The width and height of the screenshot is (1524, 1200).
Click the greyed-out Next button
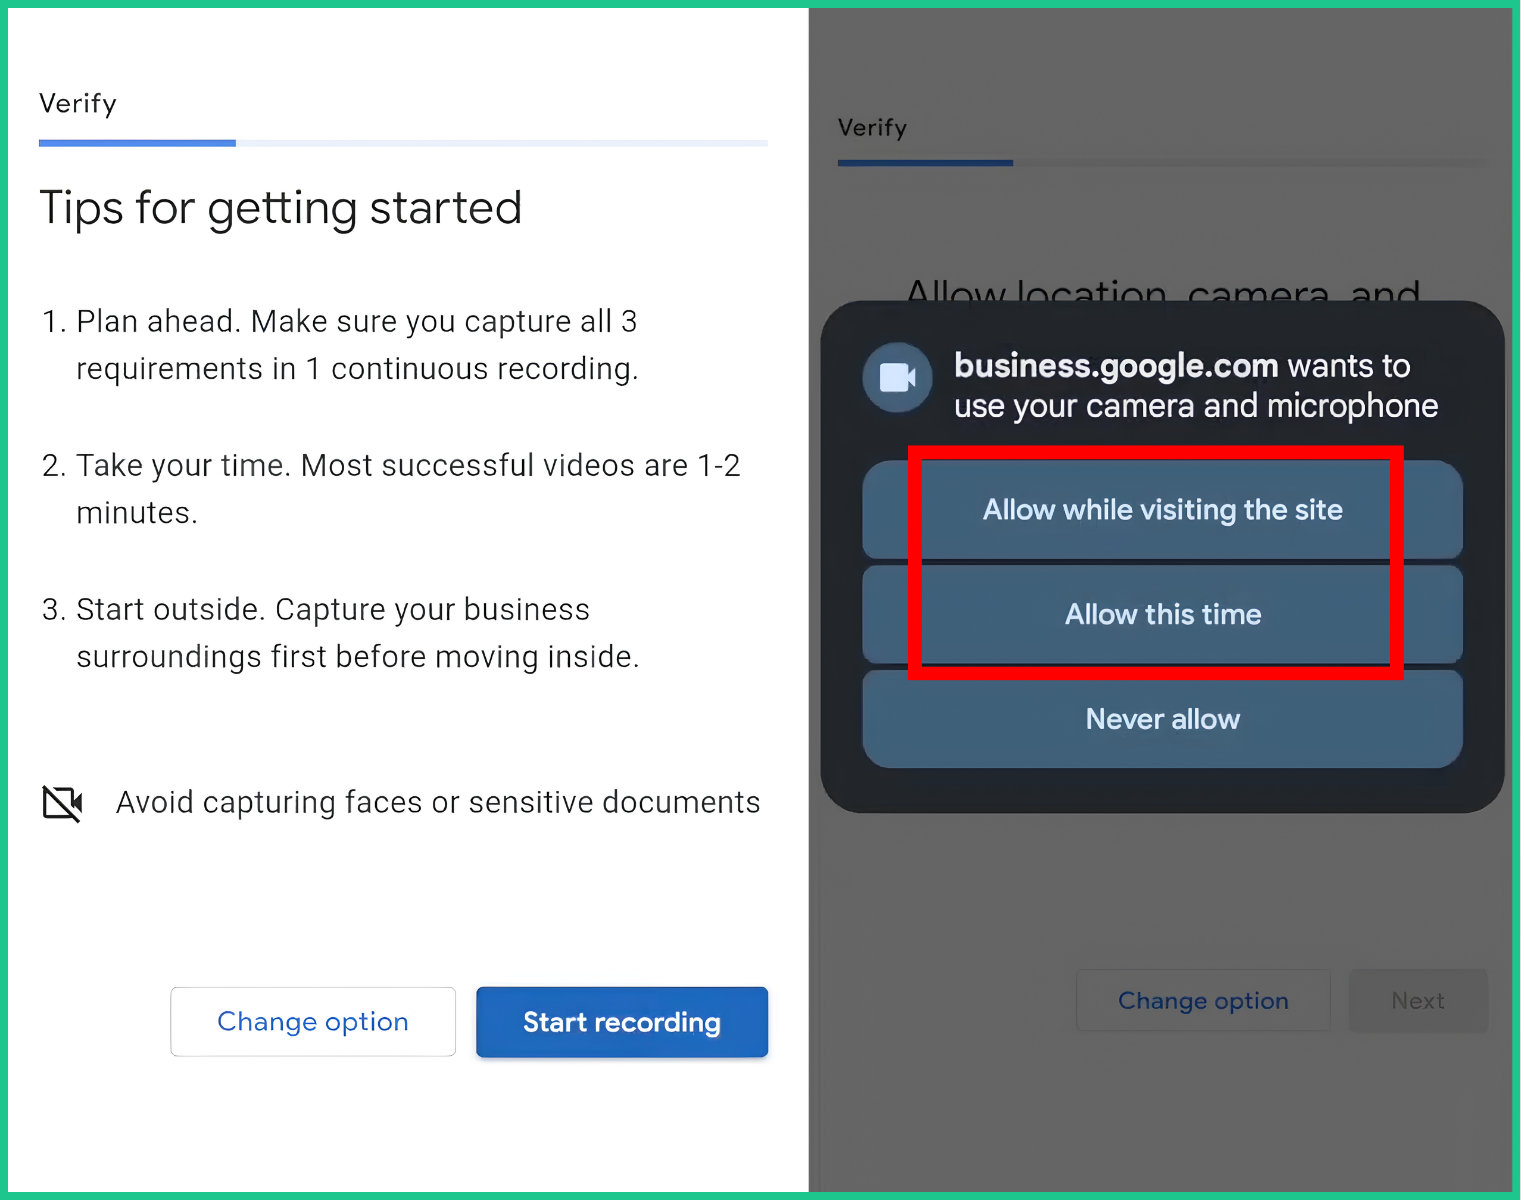1418,1000
